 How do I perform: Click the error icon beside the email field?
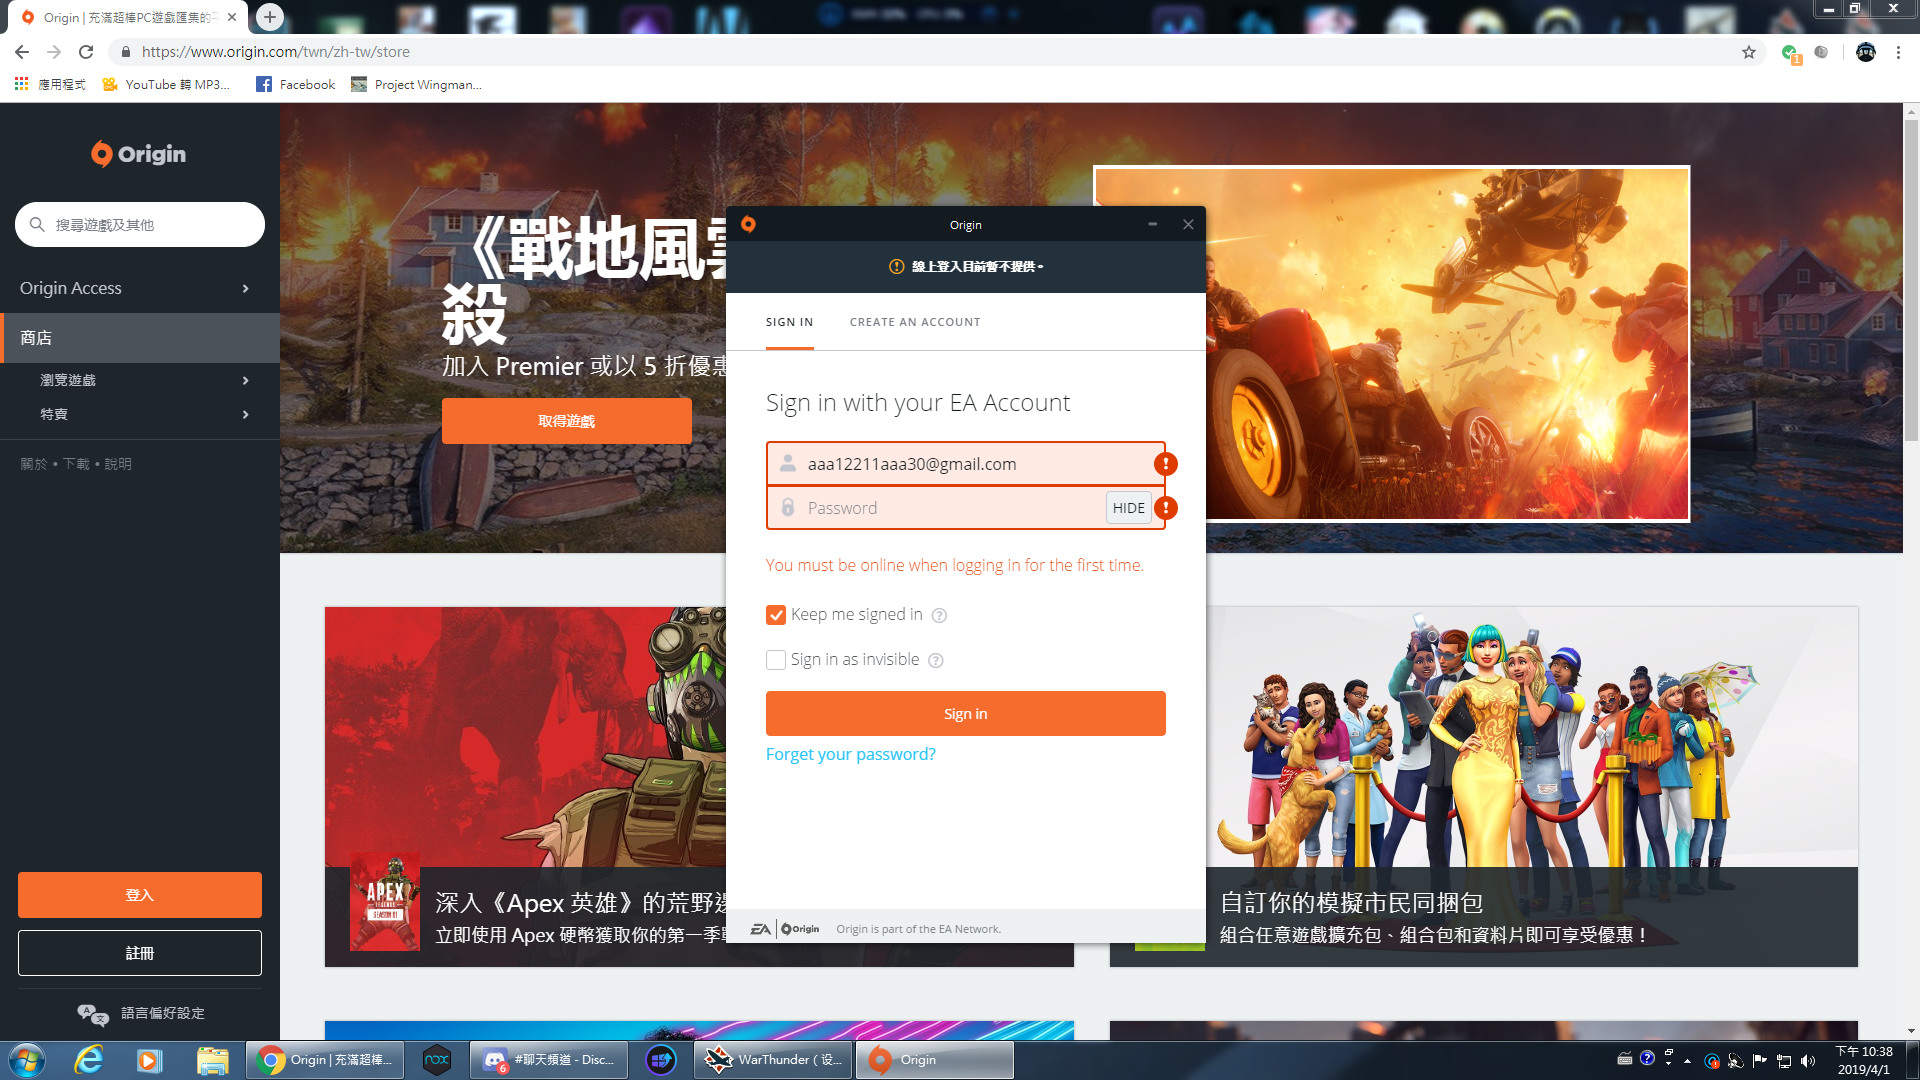[1165, 464]
